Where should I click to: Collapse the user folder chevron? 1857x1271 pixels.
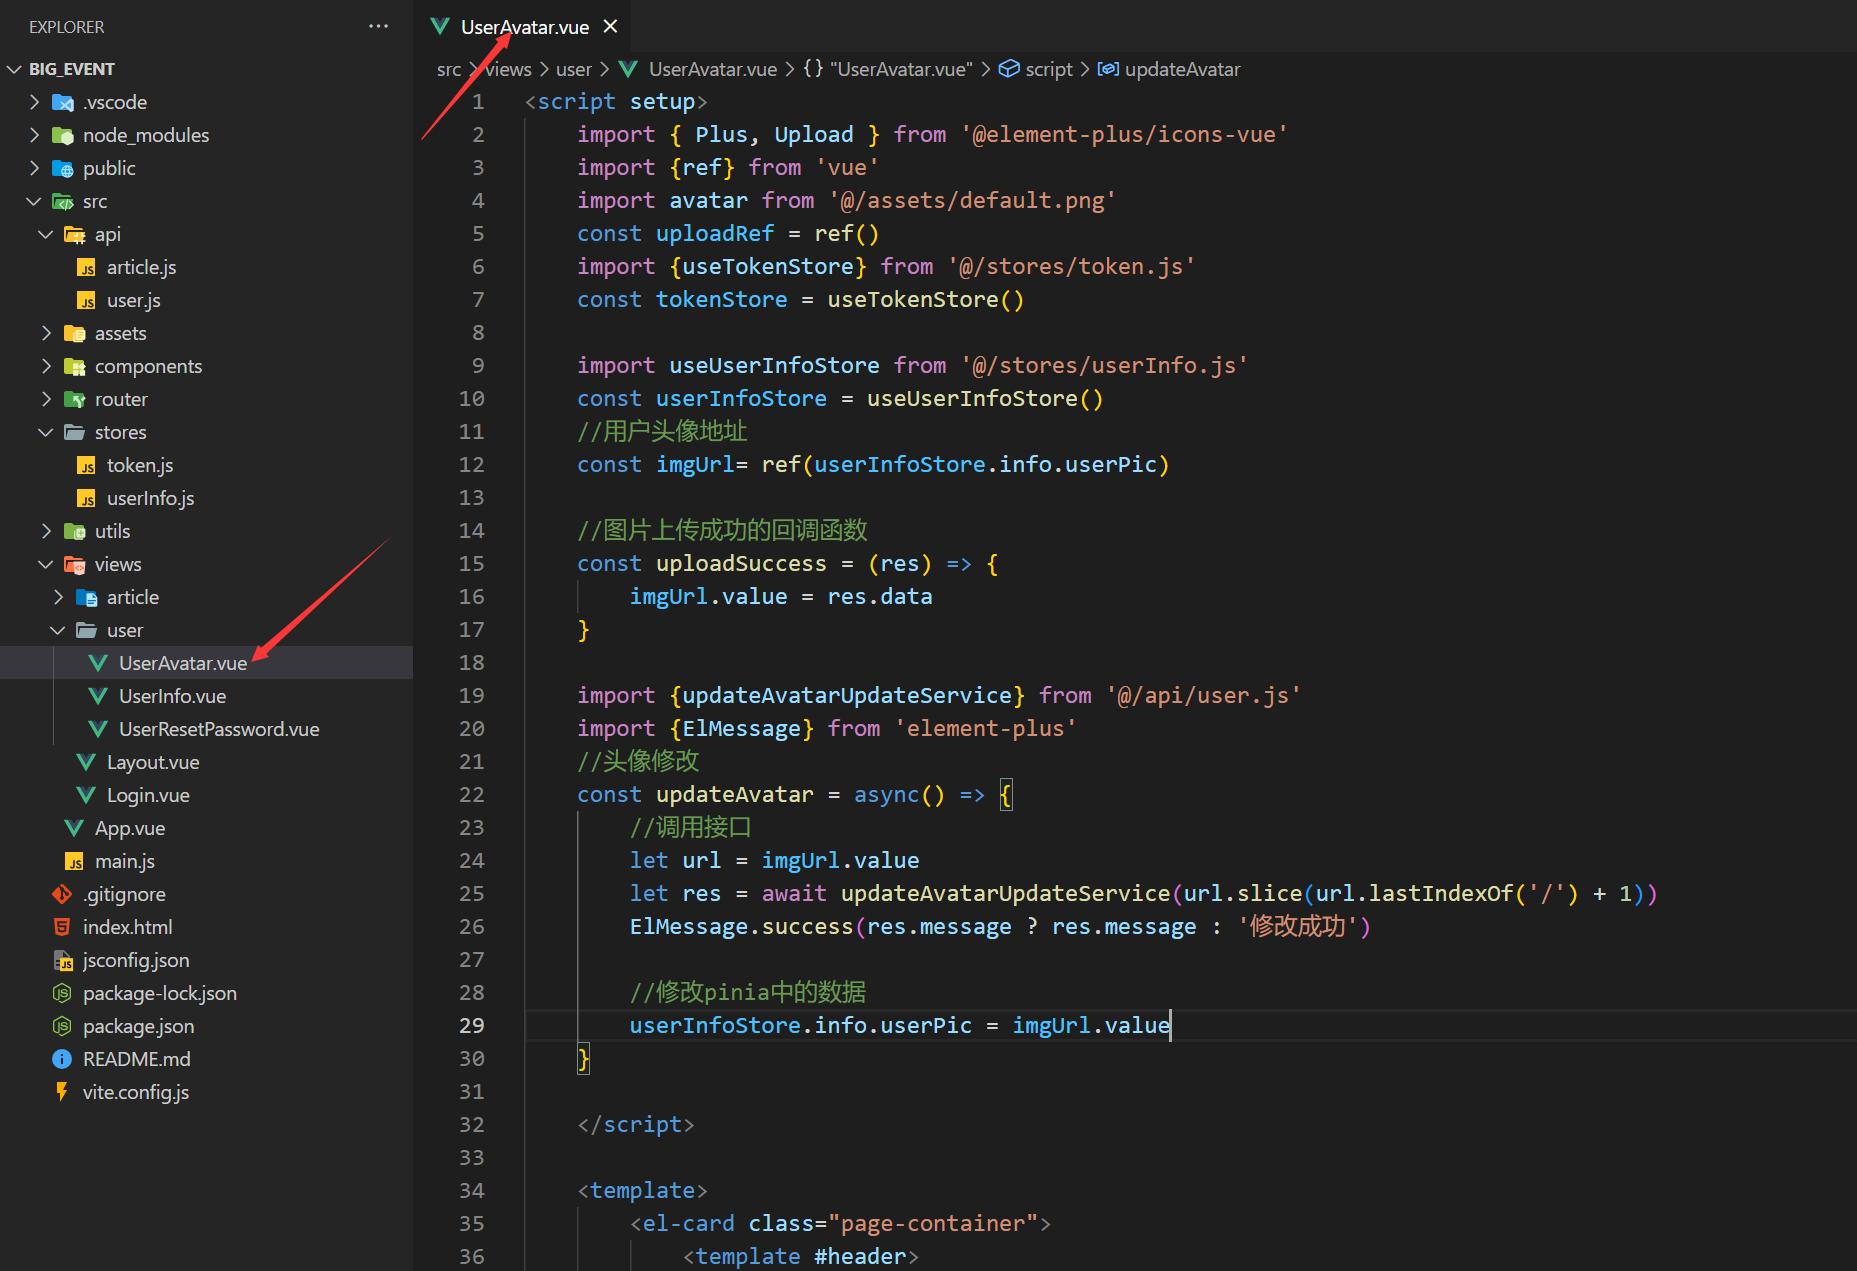58,630
